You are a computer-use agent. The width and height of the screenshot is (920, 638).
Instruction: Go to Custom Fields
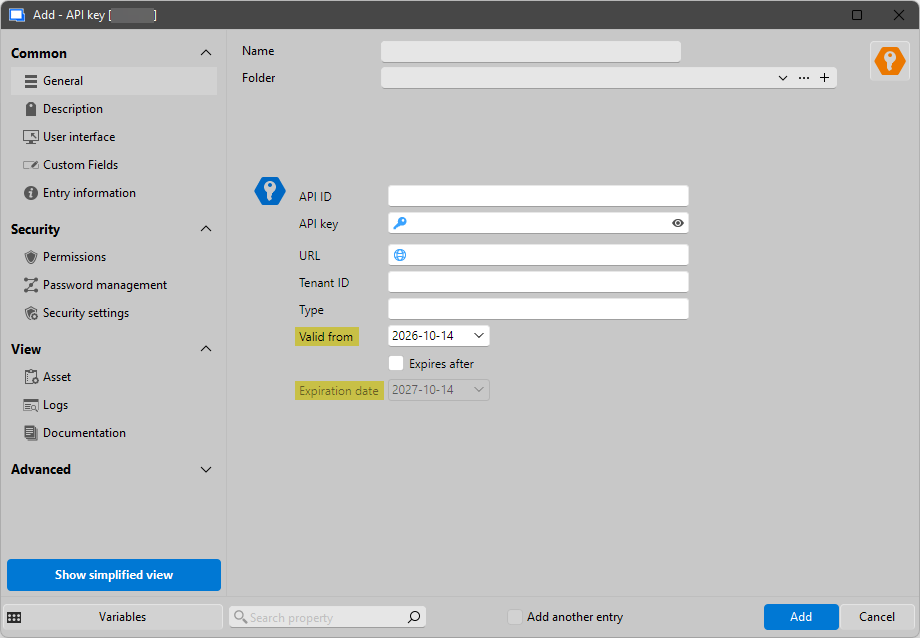[114, 165]
